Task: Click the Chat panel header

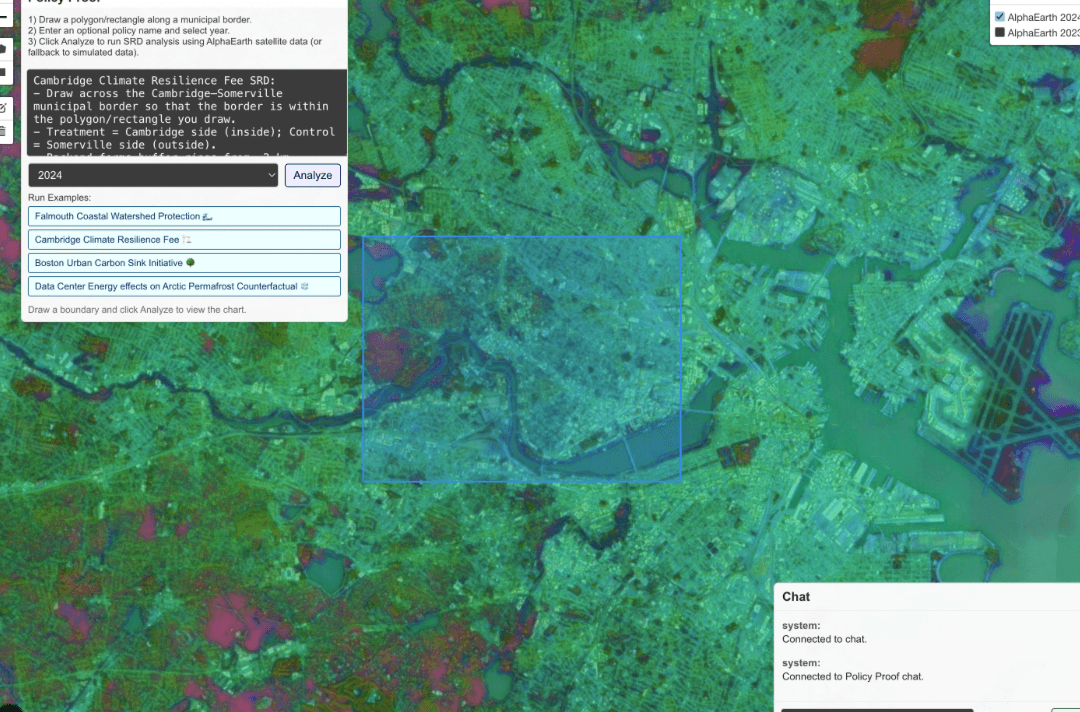Action: coord(927,597)
